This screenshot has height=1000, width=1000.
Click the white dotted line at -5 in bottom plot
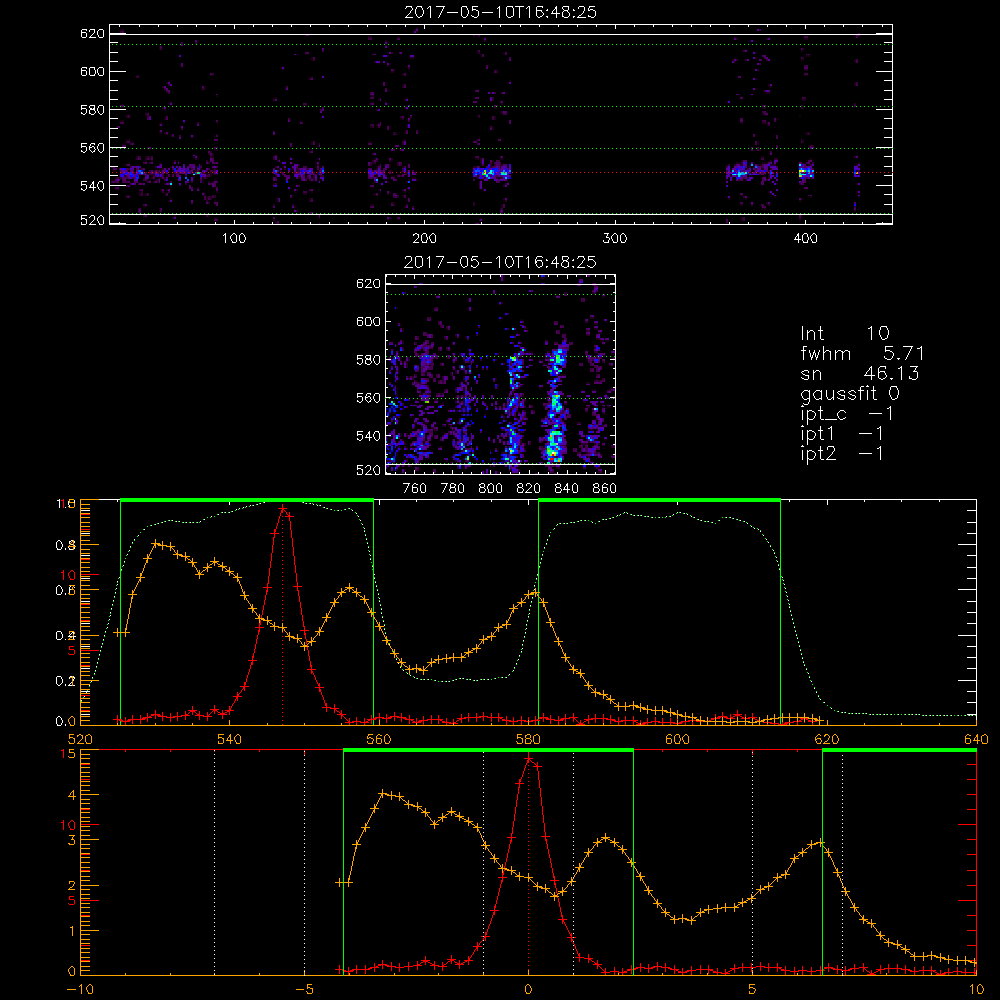(304, 862)
